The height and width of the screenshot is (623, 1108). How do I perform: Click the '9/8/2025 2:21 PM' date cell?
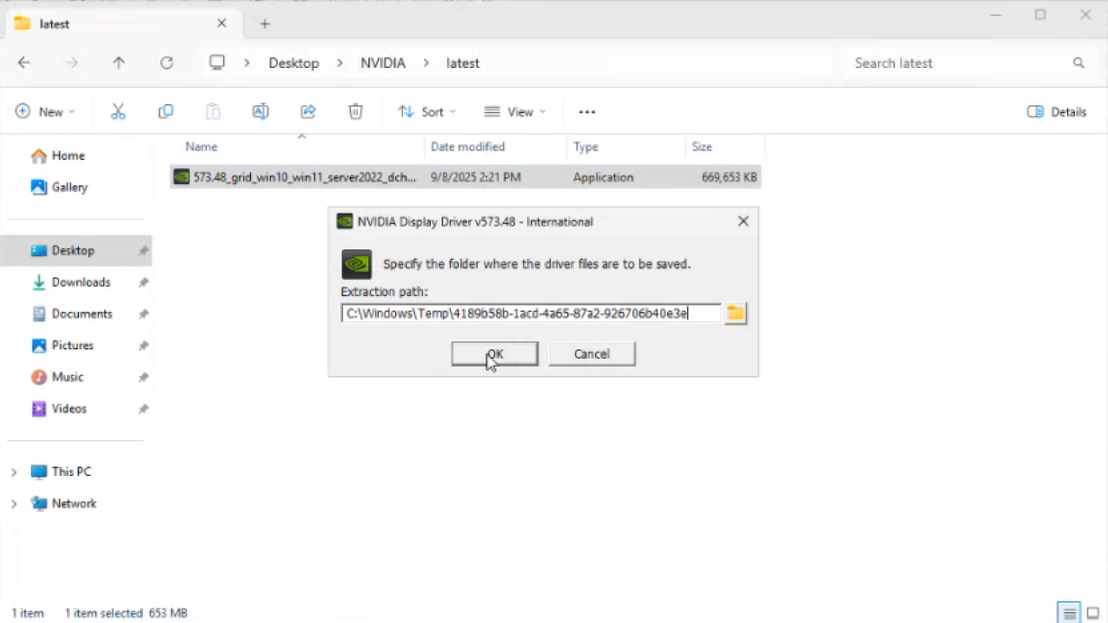click(x=476, y=177)
